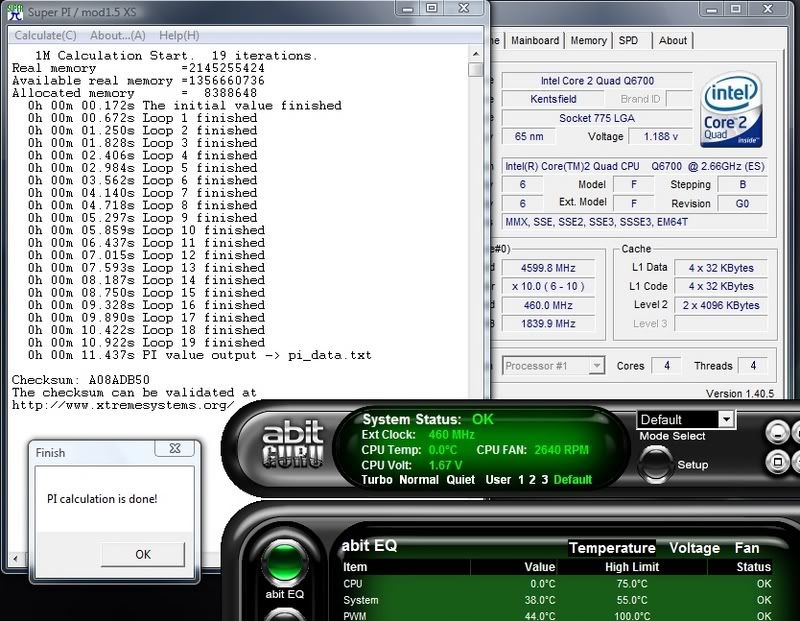Select the Temperature tab in abit EQ
Image resolution: width=800 pixels, height=621 pixels.
click(612, 548)
